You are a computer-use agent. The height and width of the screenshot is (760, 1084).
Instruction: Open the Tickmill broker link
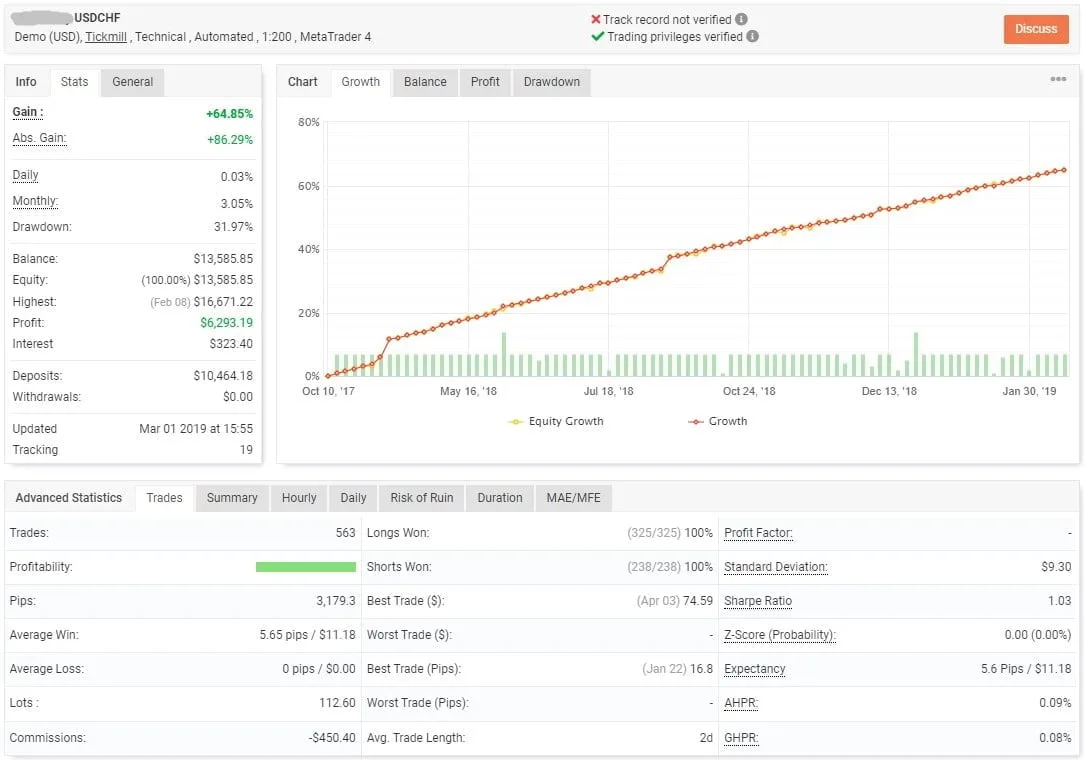(105, 37)
